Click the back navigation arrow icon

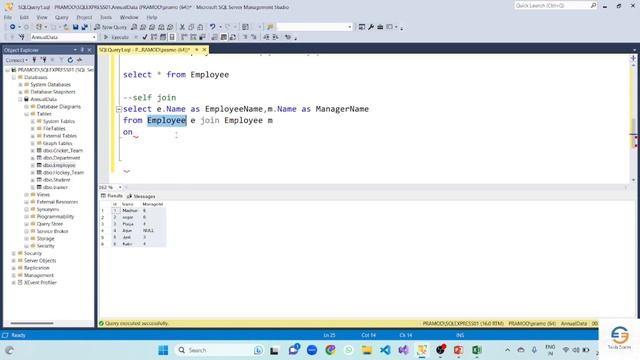(13, 27)
